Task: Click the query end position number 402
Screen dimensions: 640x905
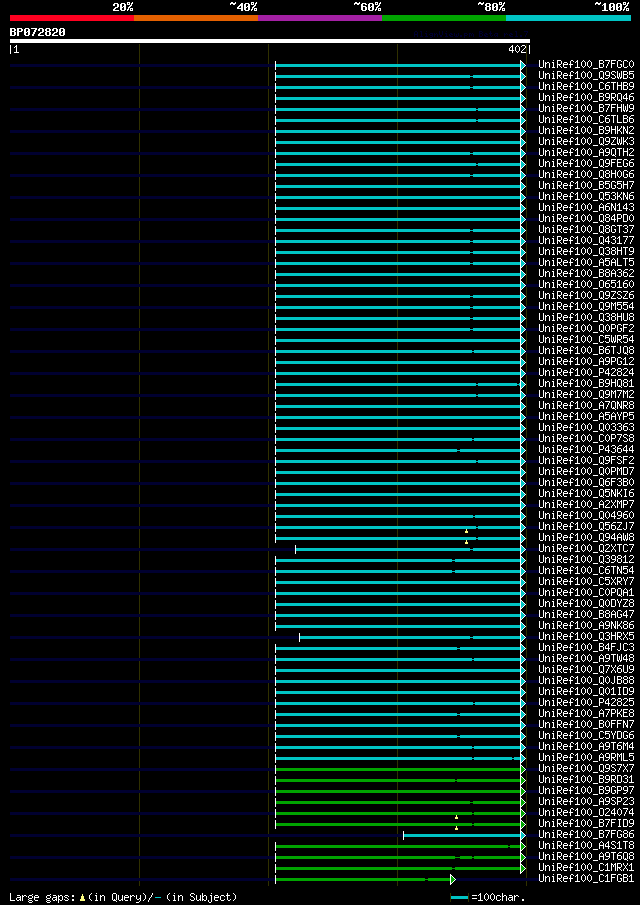Action: [x=517, y=50]
